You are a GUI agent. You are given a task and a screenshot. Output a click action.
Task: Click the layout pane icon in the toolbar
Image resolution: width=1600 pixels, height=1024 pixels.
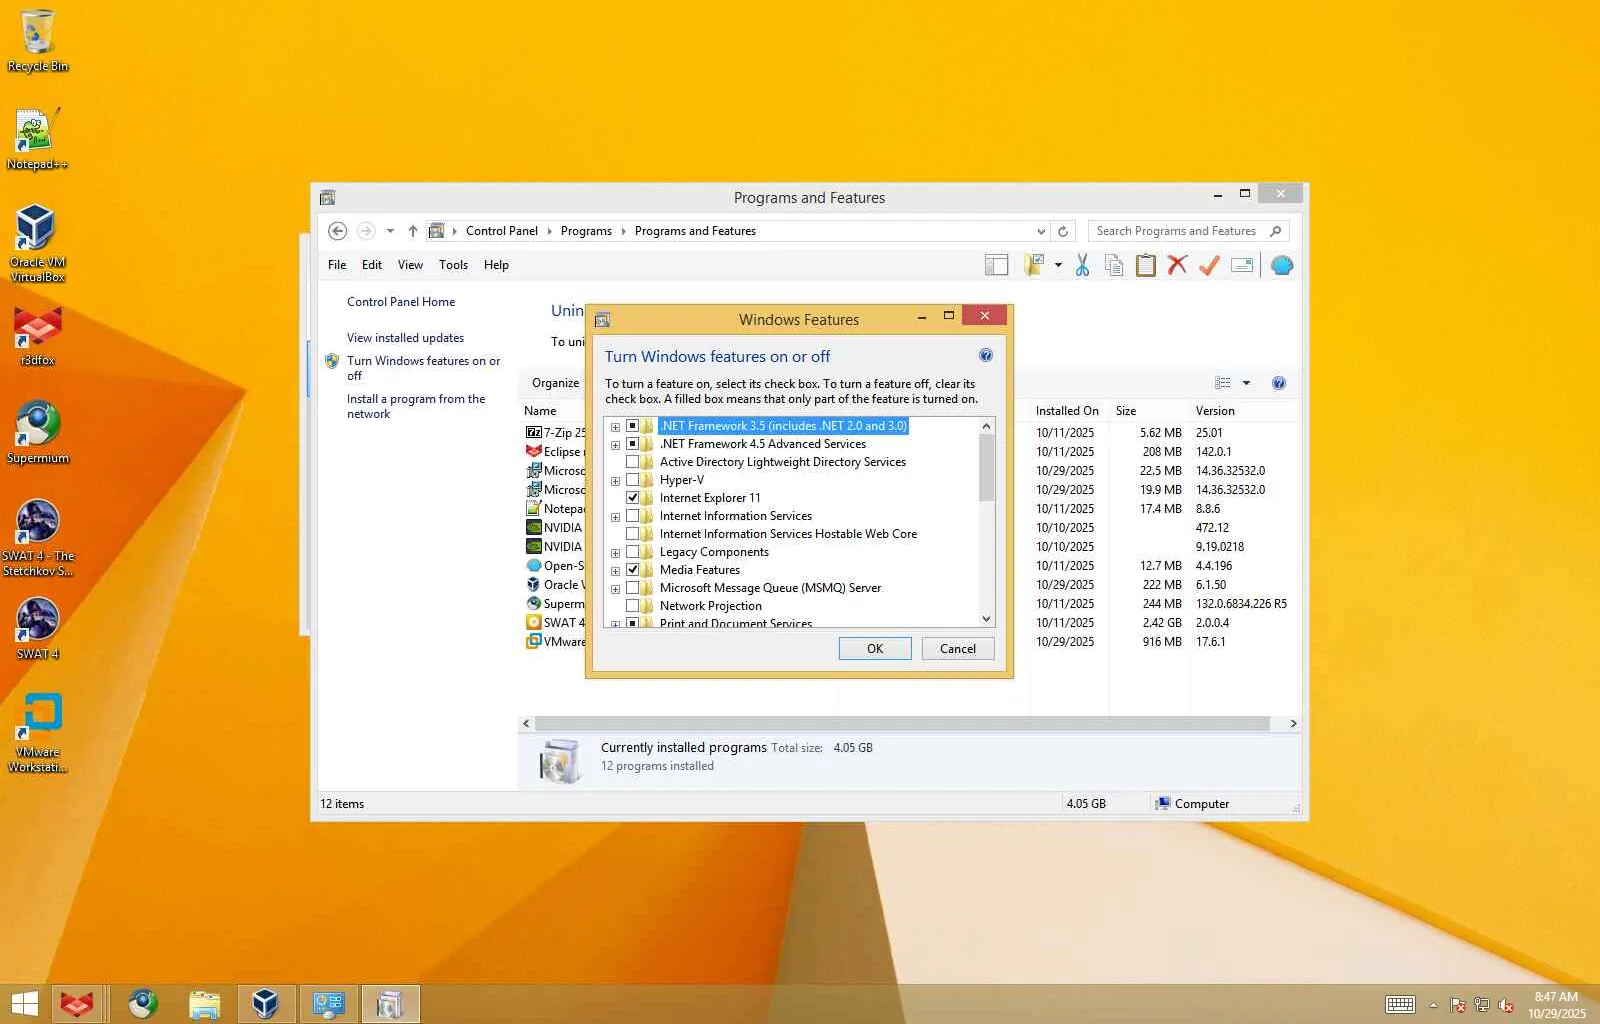[x=996, y=265]
